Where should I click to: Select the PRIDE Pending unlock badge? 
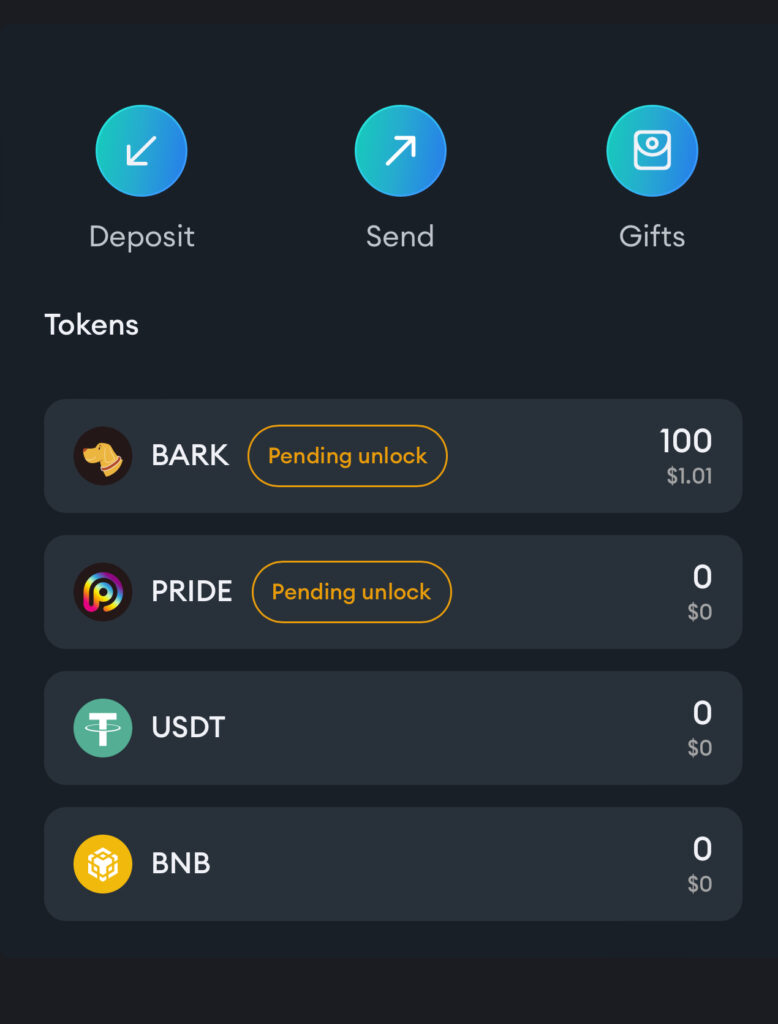(351, 592)
